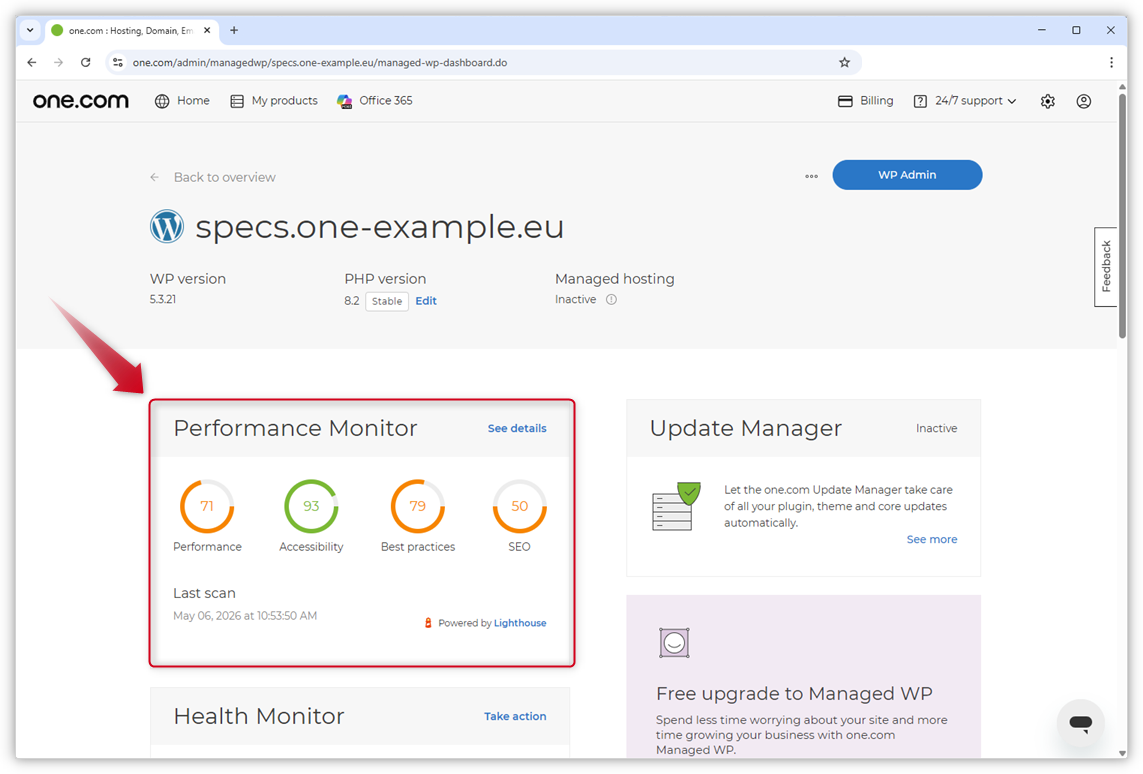View site information icon in address bar
This screenshot has height=774, width=1143.
click(x=118, y=63)
